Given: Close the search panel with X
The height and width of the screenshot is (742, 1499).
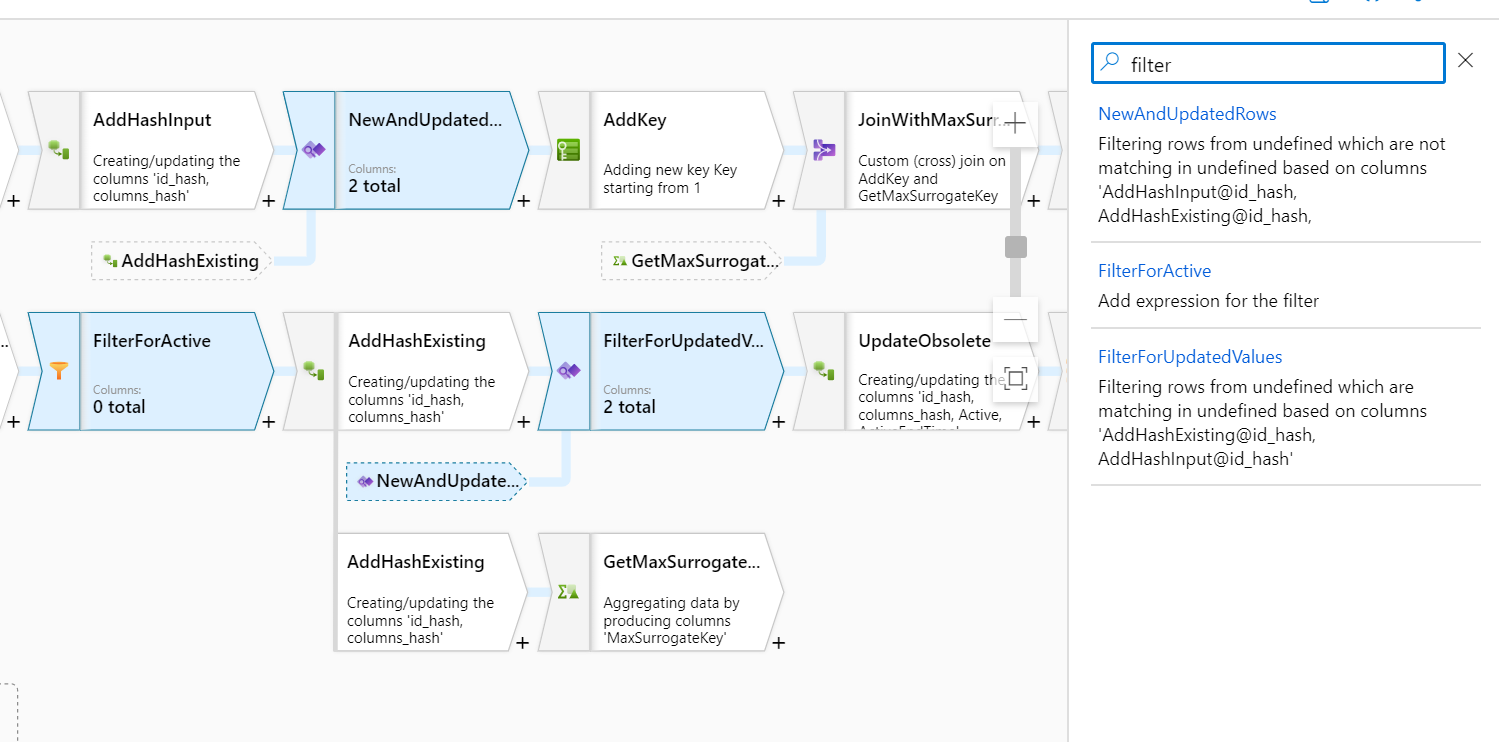Looking at the screenshot, I should tap(1465, 60).
